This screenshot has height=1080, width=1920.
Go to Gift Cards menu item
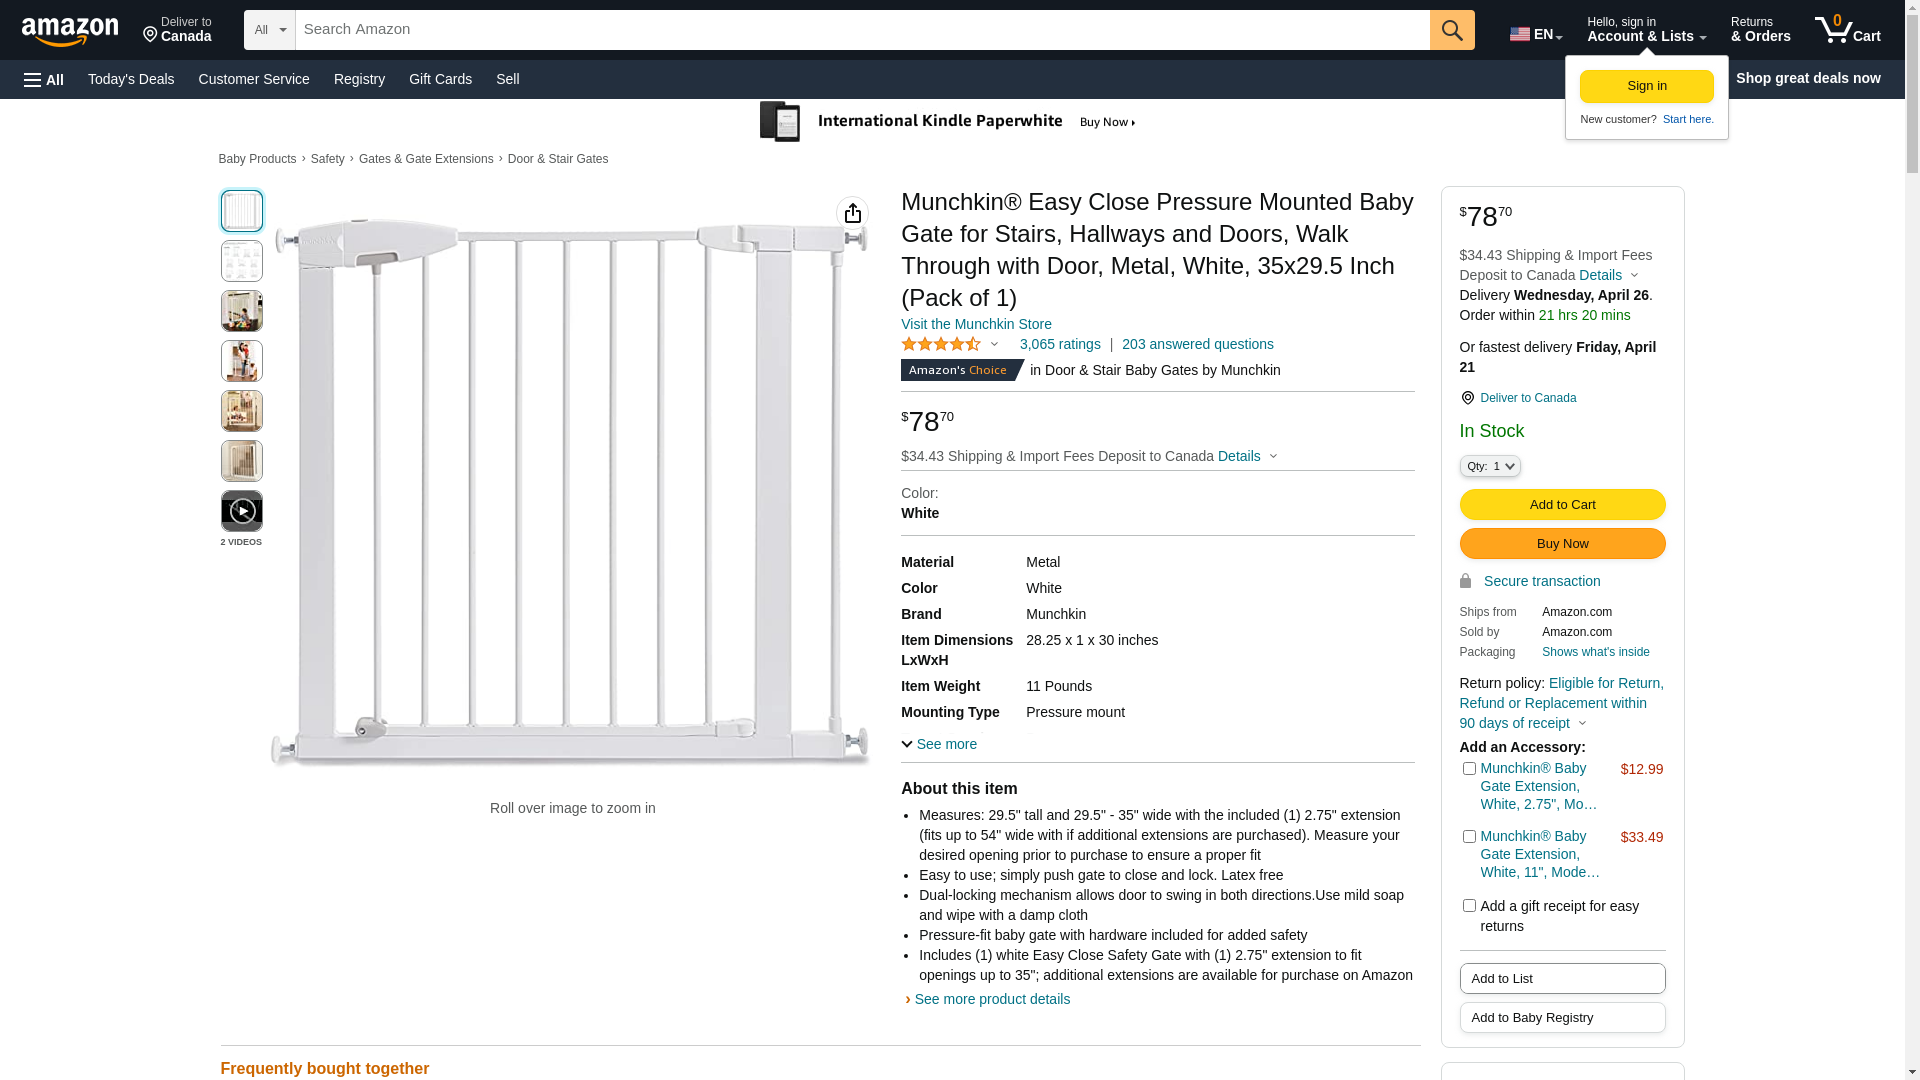pos(440,79)
